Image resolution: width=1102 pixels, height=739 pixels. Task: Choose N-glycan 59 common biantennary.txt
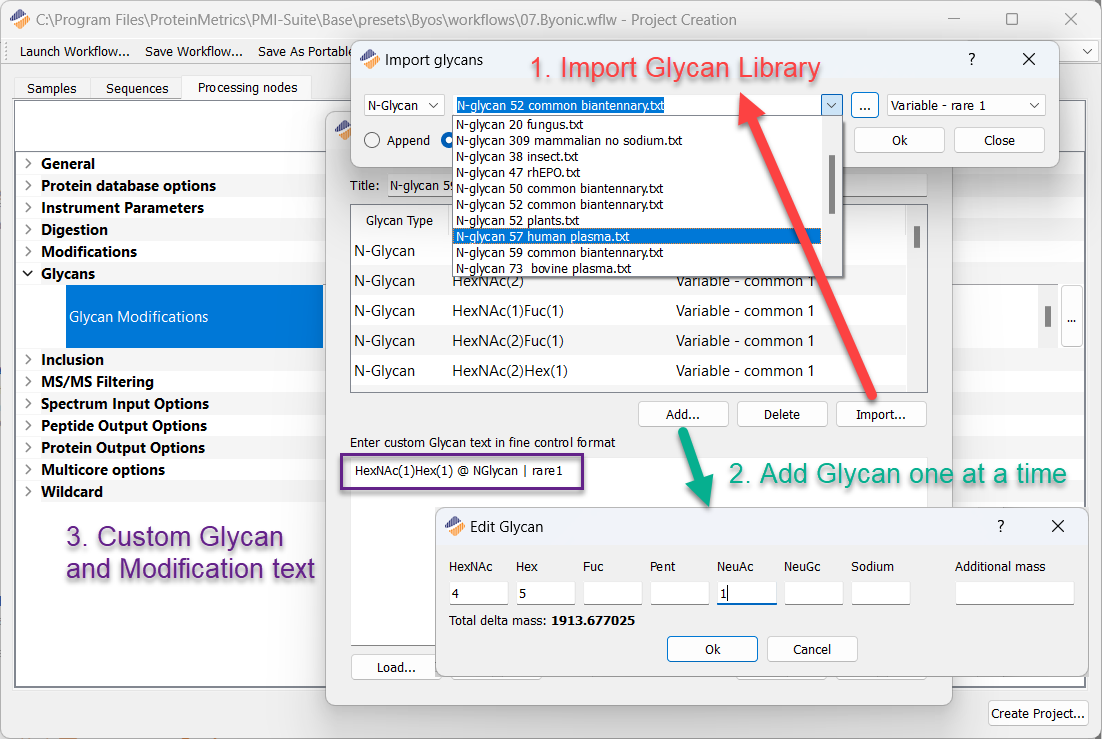pyautogui.click(x=637, y=252)
